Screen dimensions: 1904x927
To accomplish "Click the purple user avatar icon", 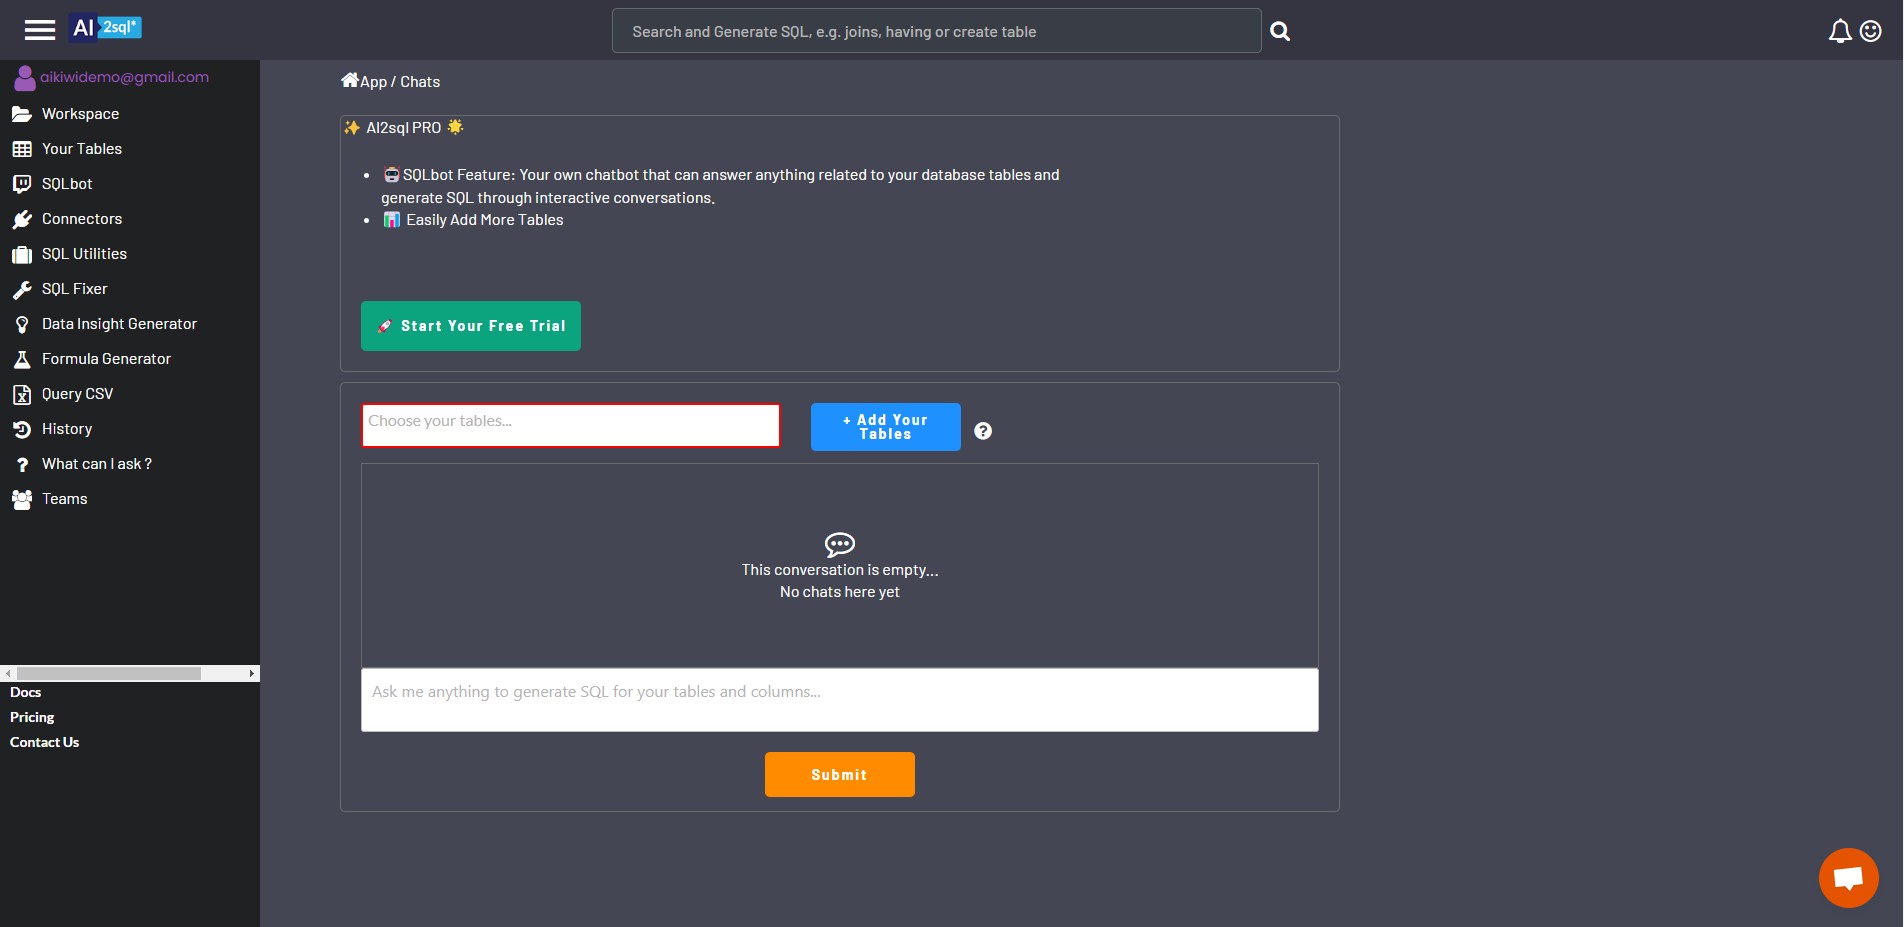I will [x=24, y=78].
